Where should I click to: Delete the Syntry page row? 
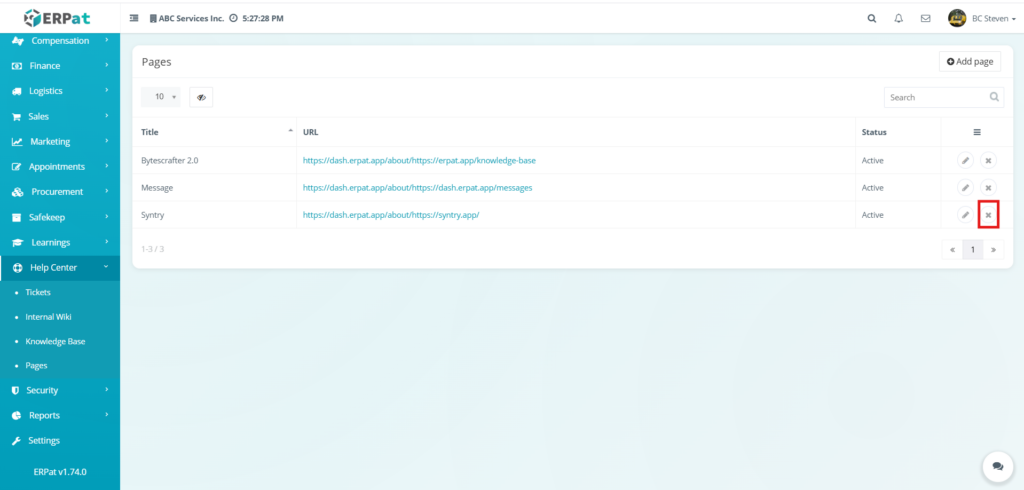click(x=988, y=215)
